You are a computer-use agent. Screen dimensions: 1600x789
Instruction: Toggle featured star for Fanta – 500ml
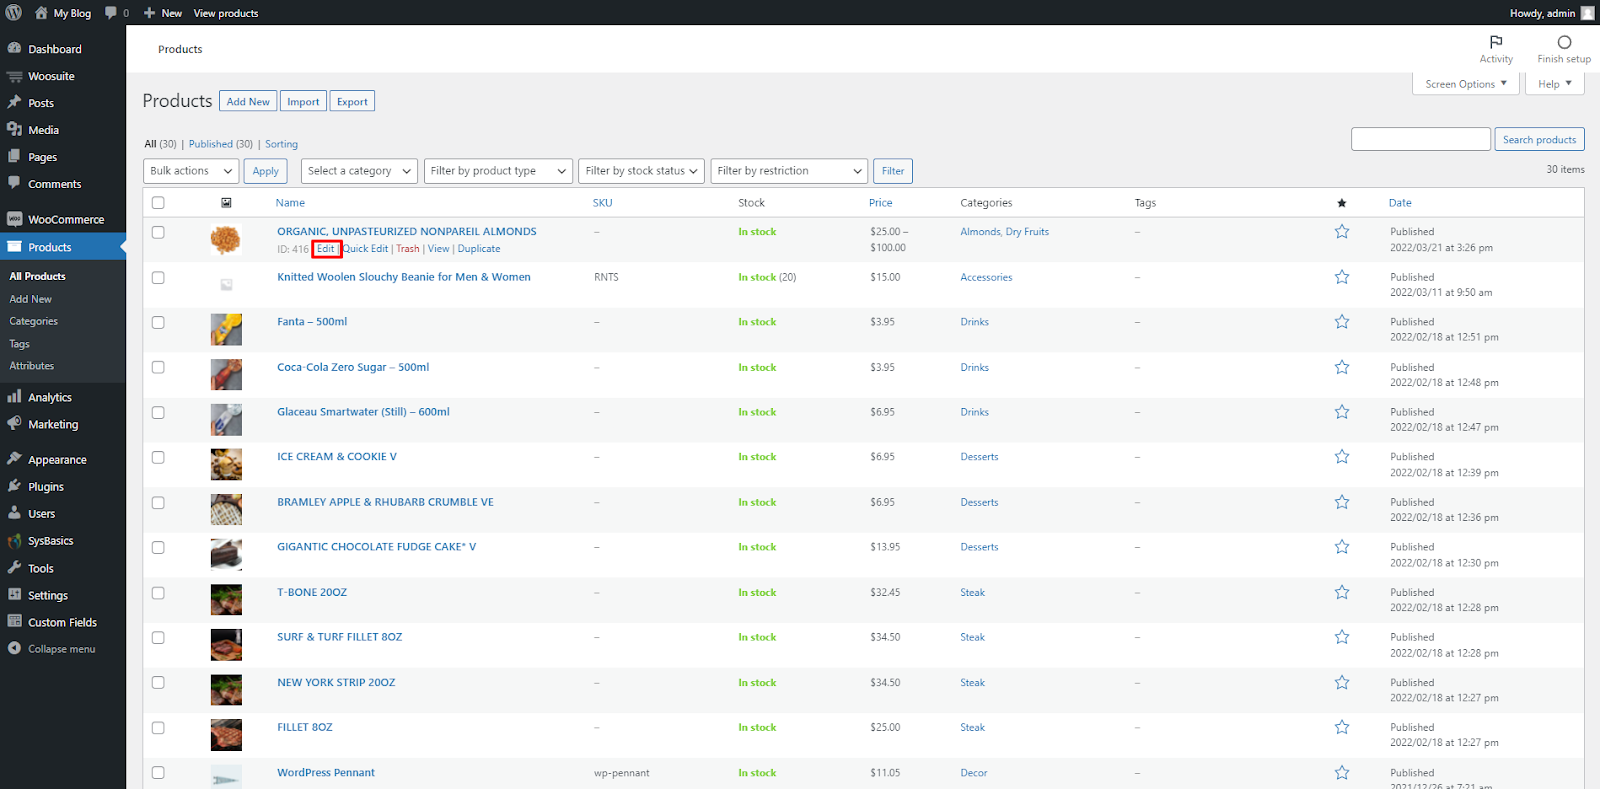click(x=1342, y=322)
